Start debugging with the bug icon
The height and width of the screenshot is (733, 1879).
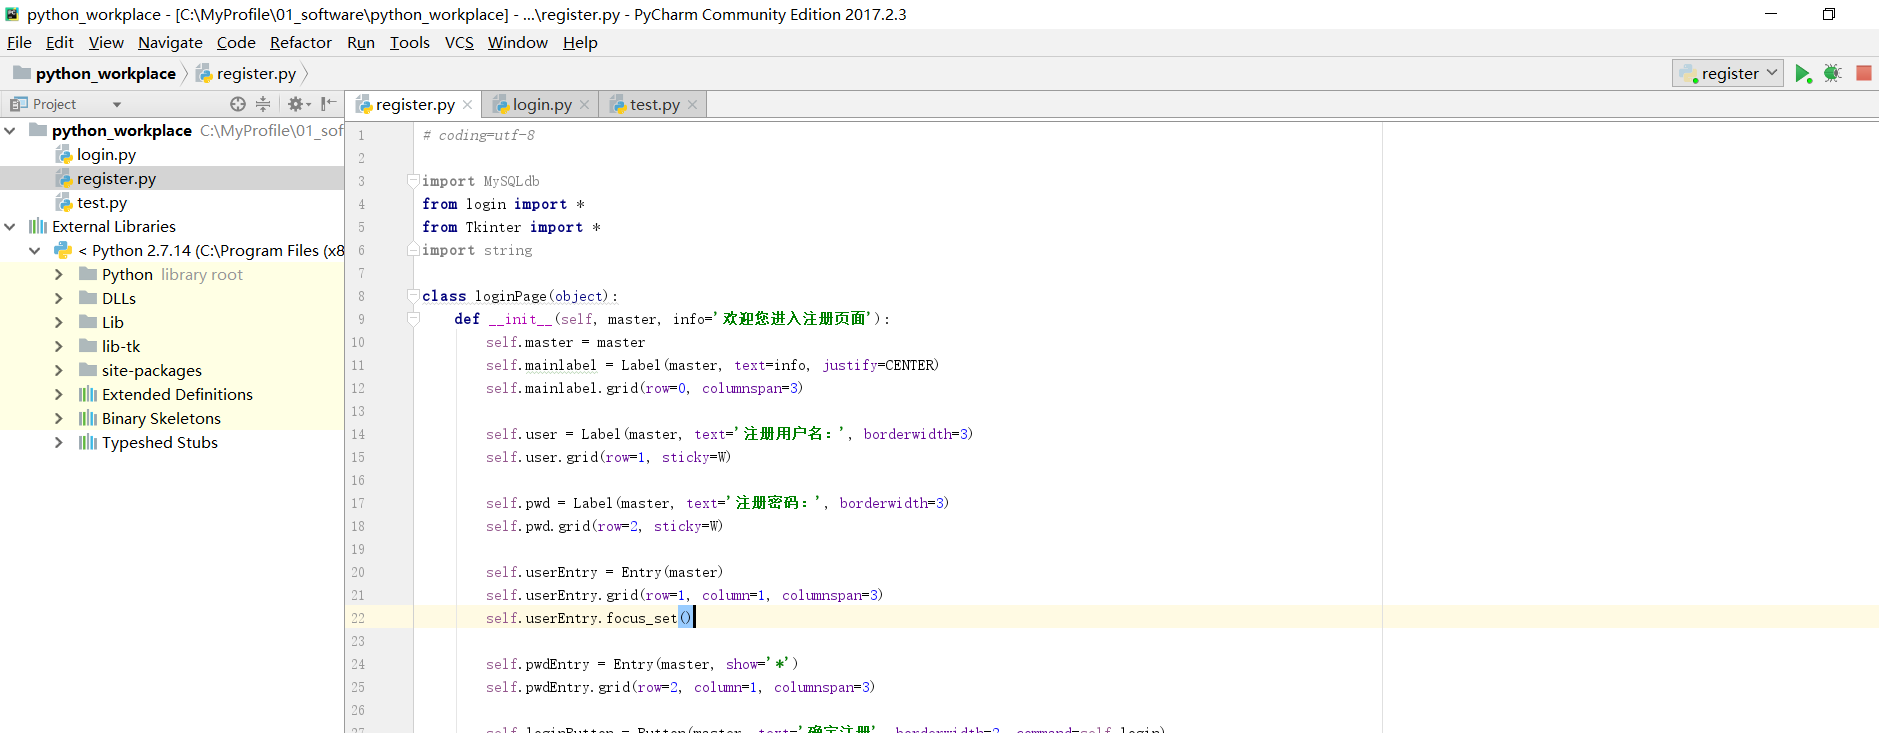[1832, 74]
